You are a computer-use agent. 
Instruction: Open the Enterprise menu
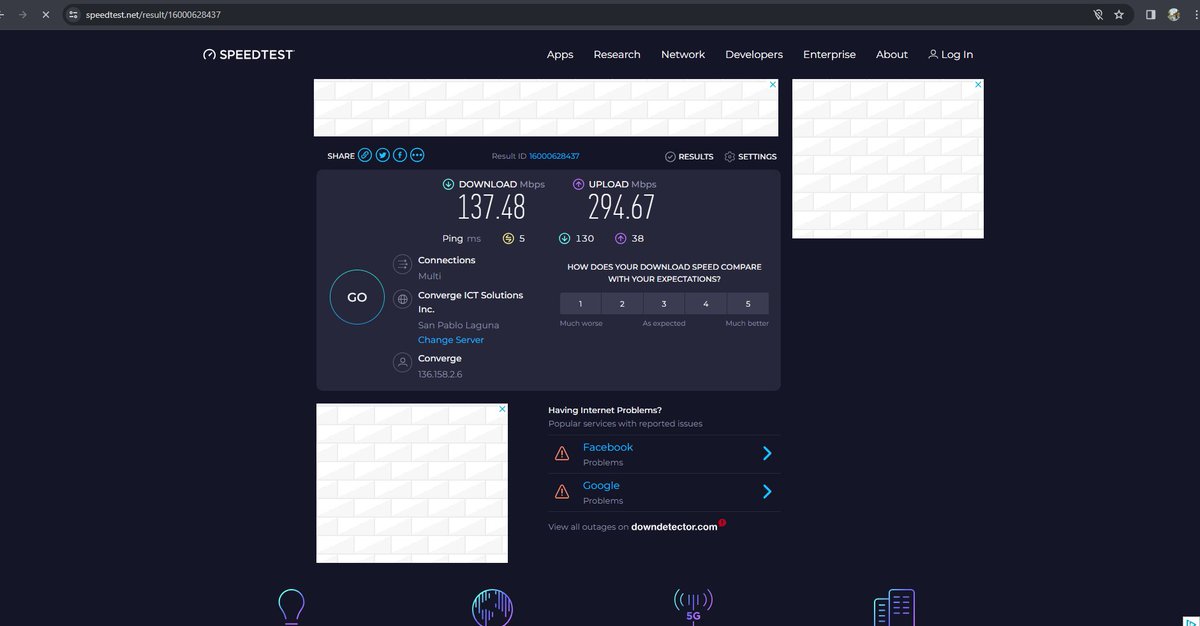pos(829,55)
